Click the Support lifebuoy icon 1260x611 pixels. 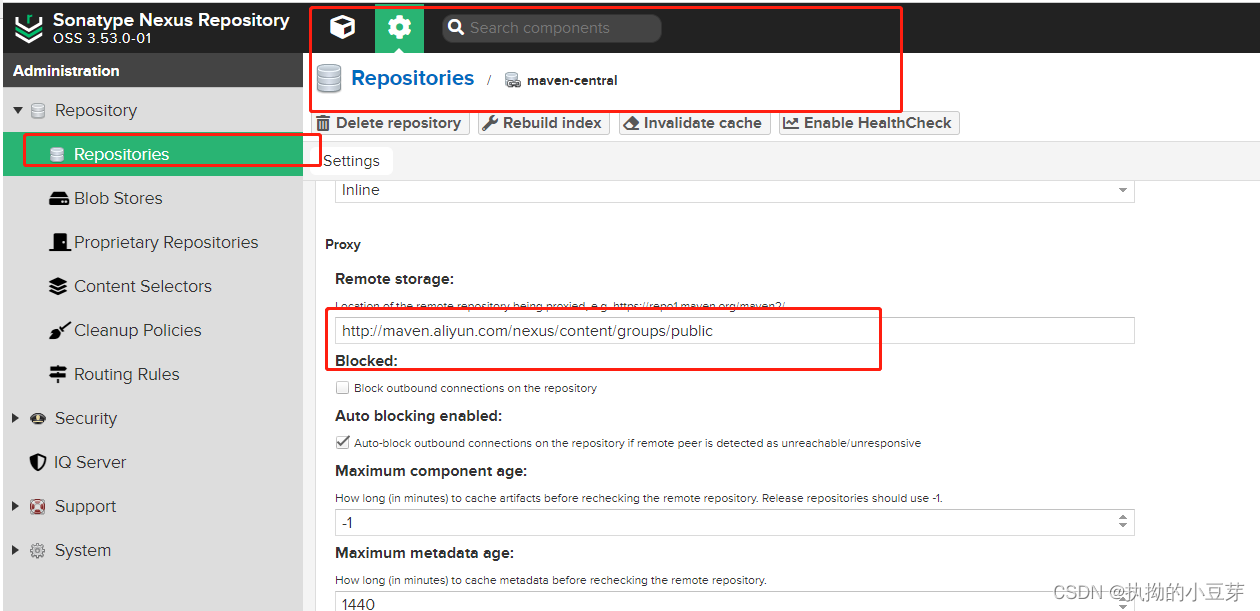(38, 506)
